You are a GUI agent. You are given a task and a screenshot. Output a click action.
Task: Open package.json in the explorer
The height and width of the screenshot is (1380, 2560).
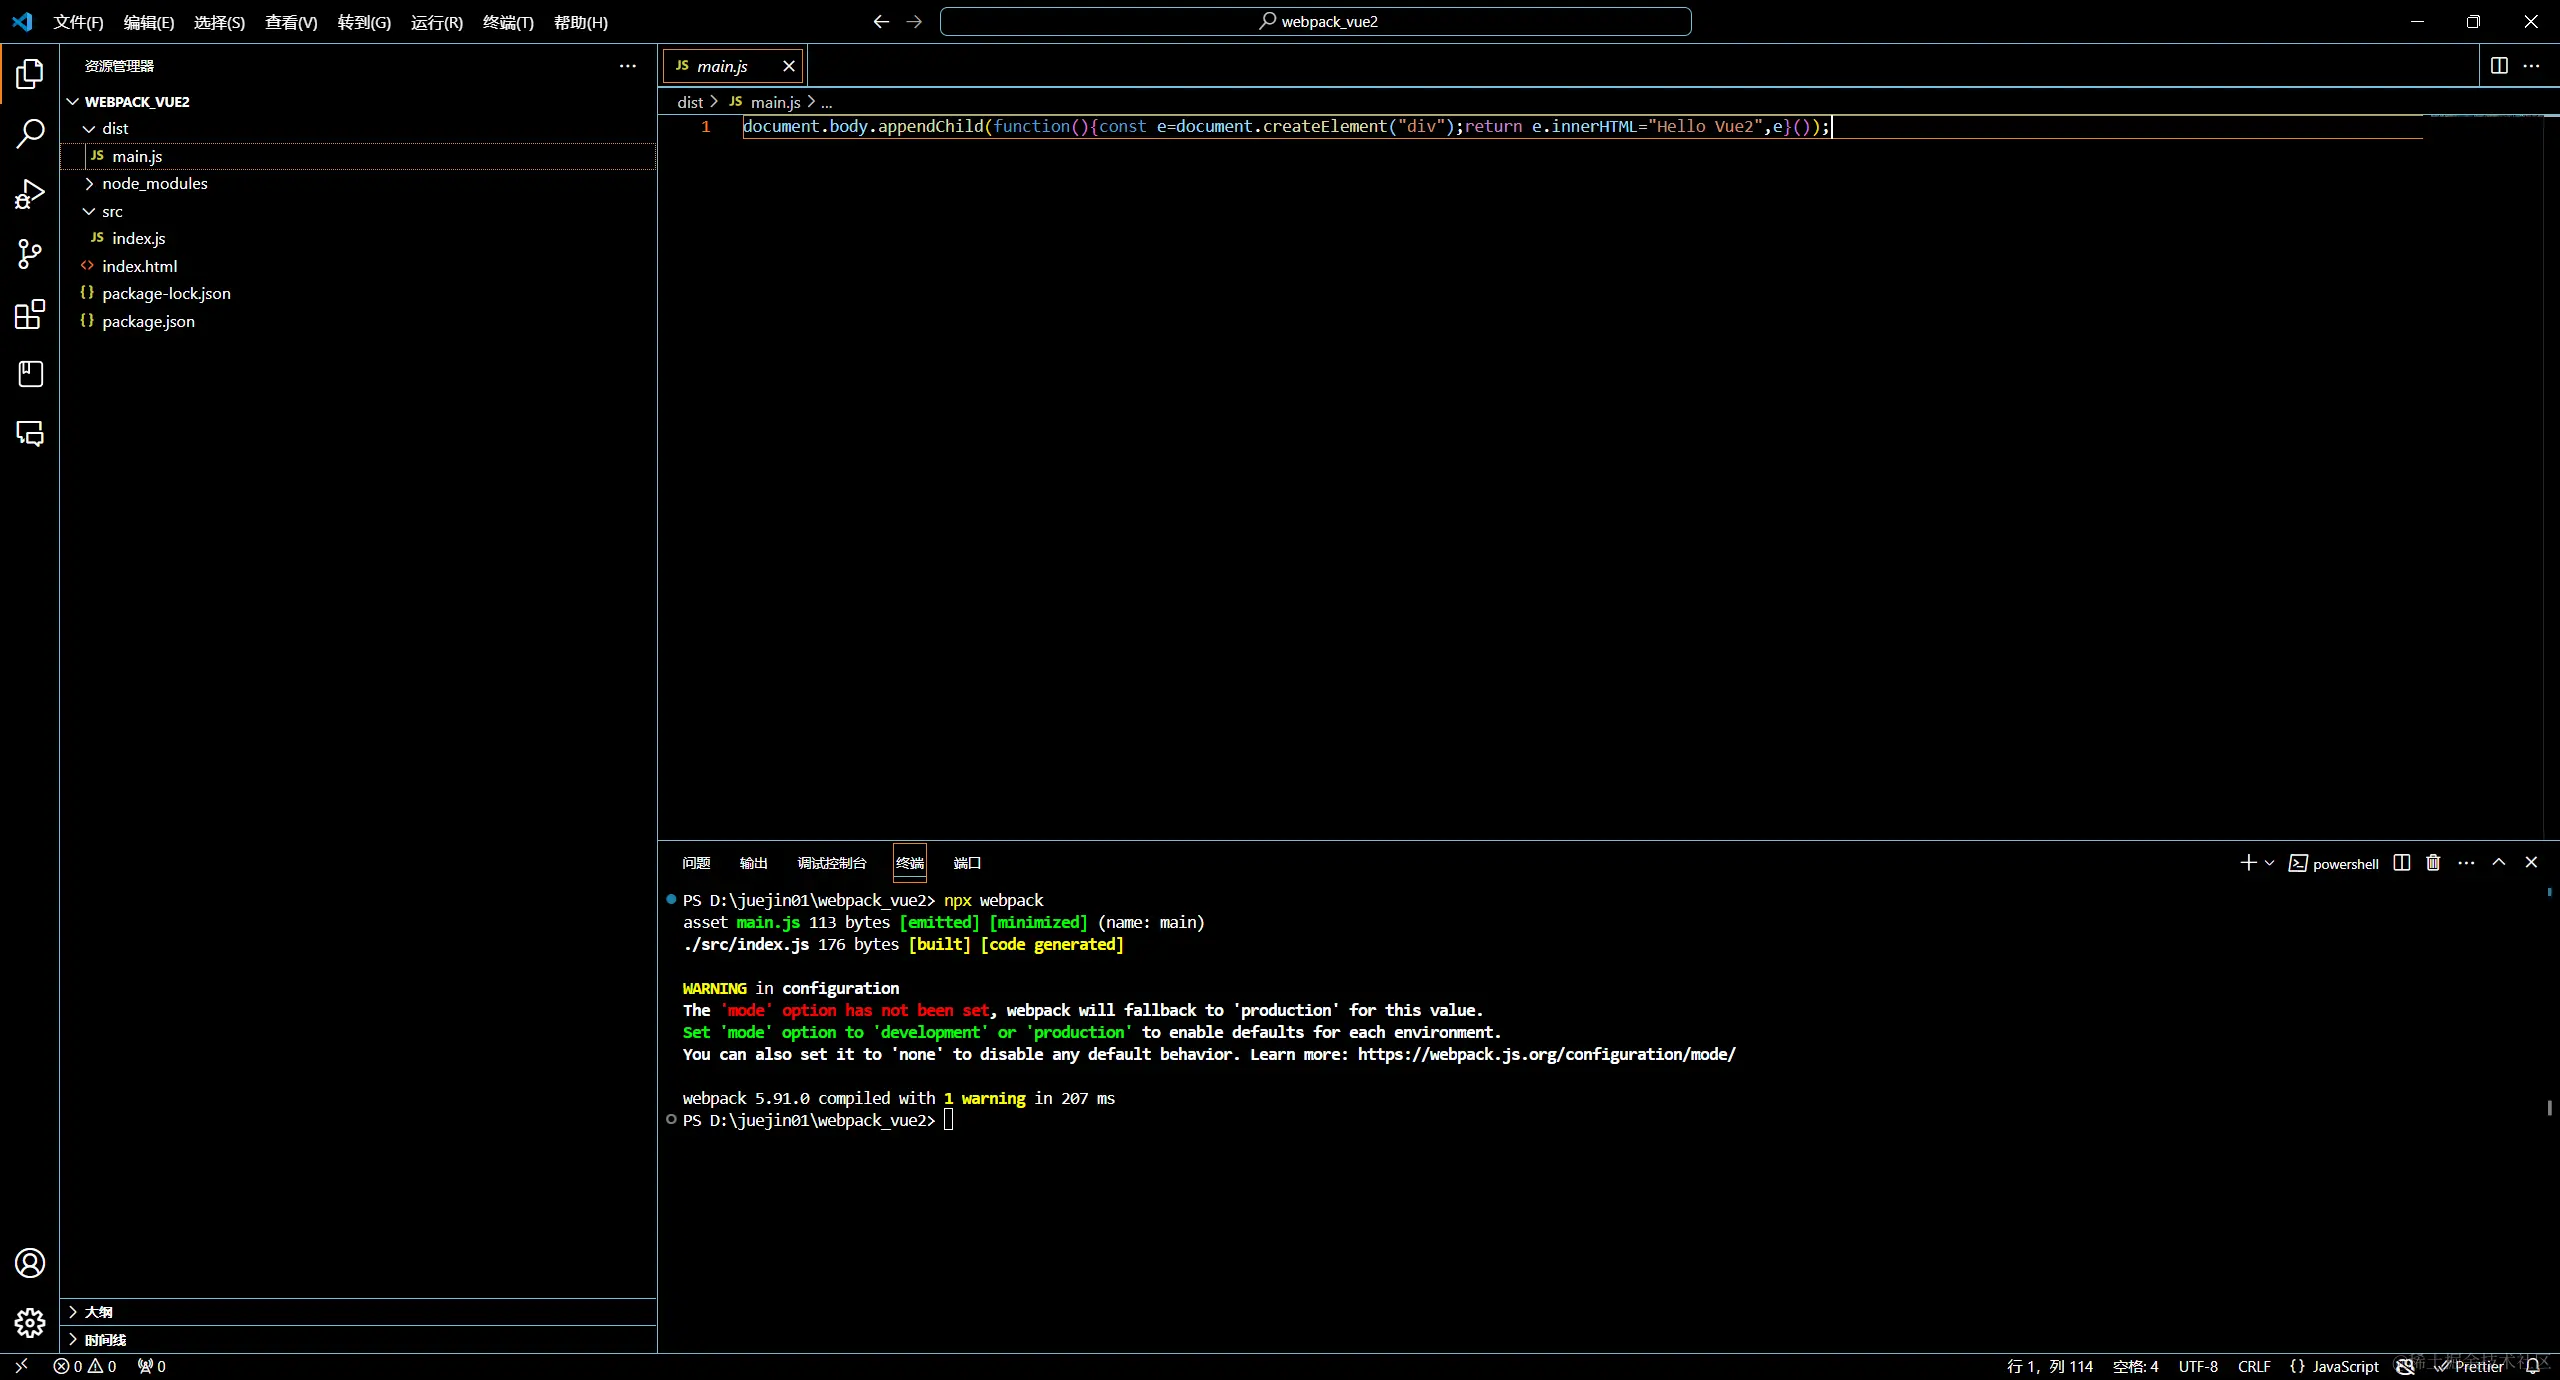[148, 322]
